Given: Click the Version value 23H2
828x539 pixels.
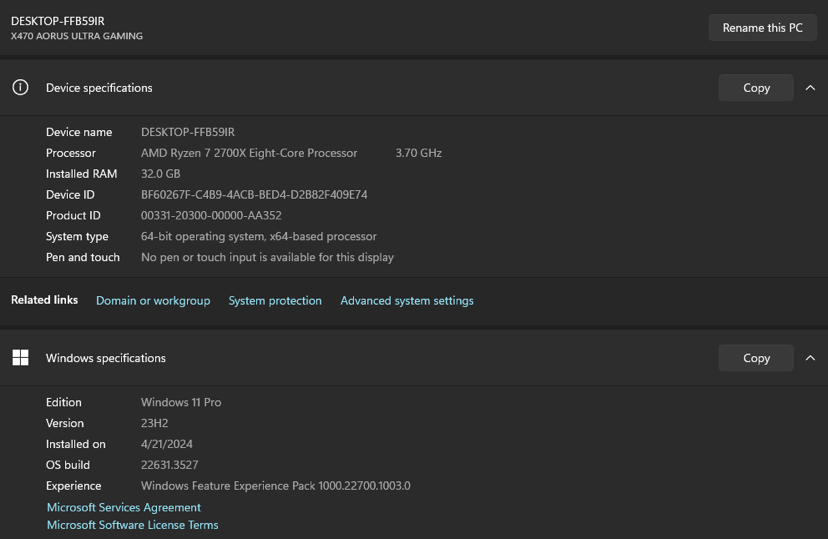Looking at the screenshot, I should tap(154, 423).
